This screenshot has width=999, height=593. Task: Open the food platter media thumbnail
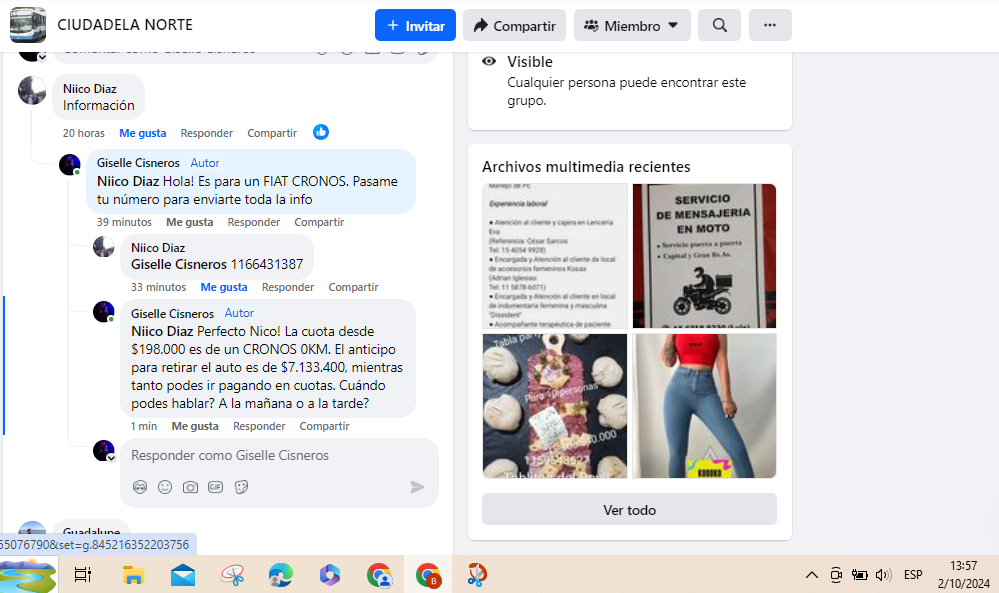(x=555, y=406)
